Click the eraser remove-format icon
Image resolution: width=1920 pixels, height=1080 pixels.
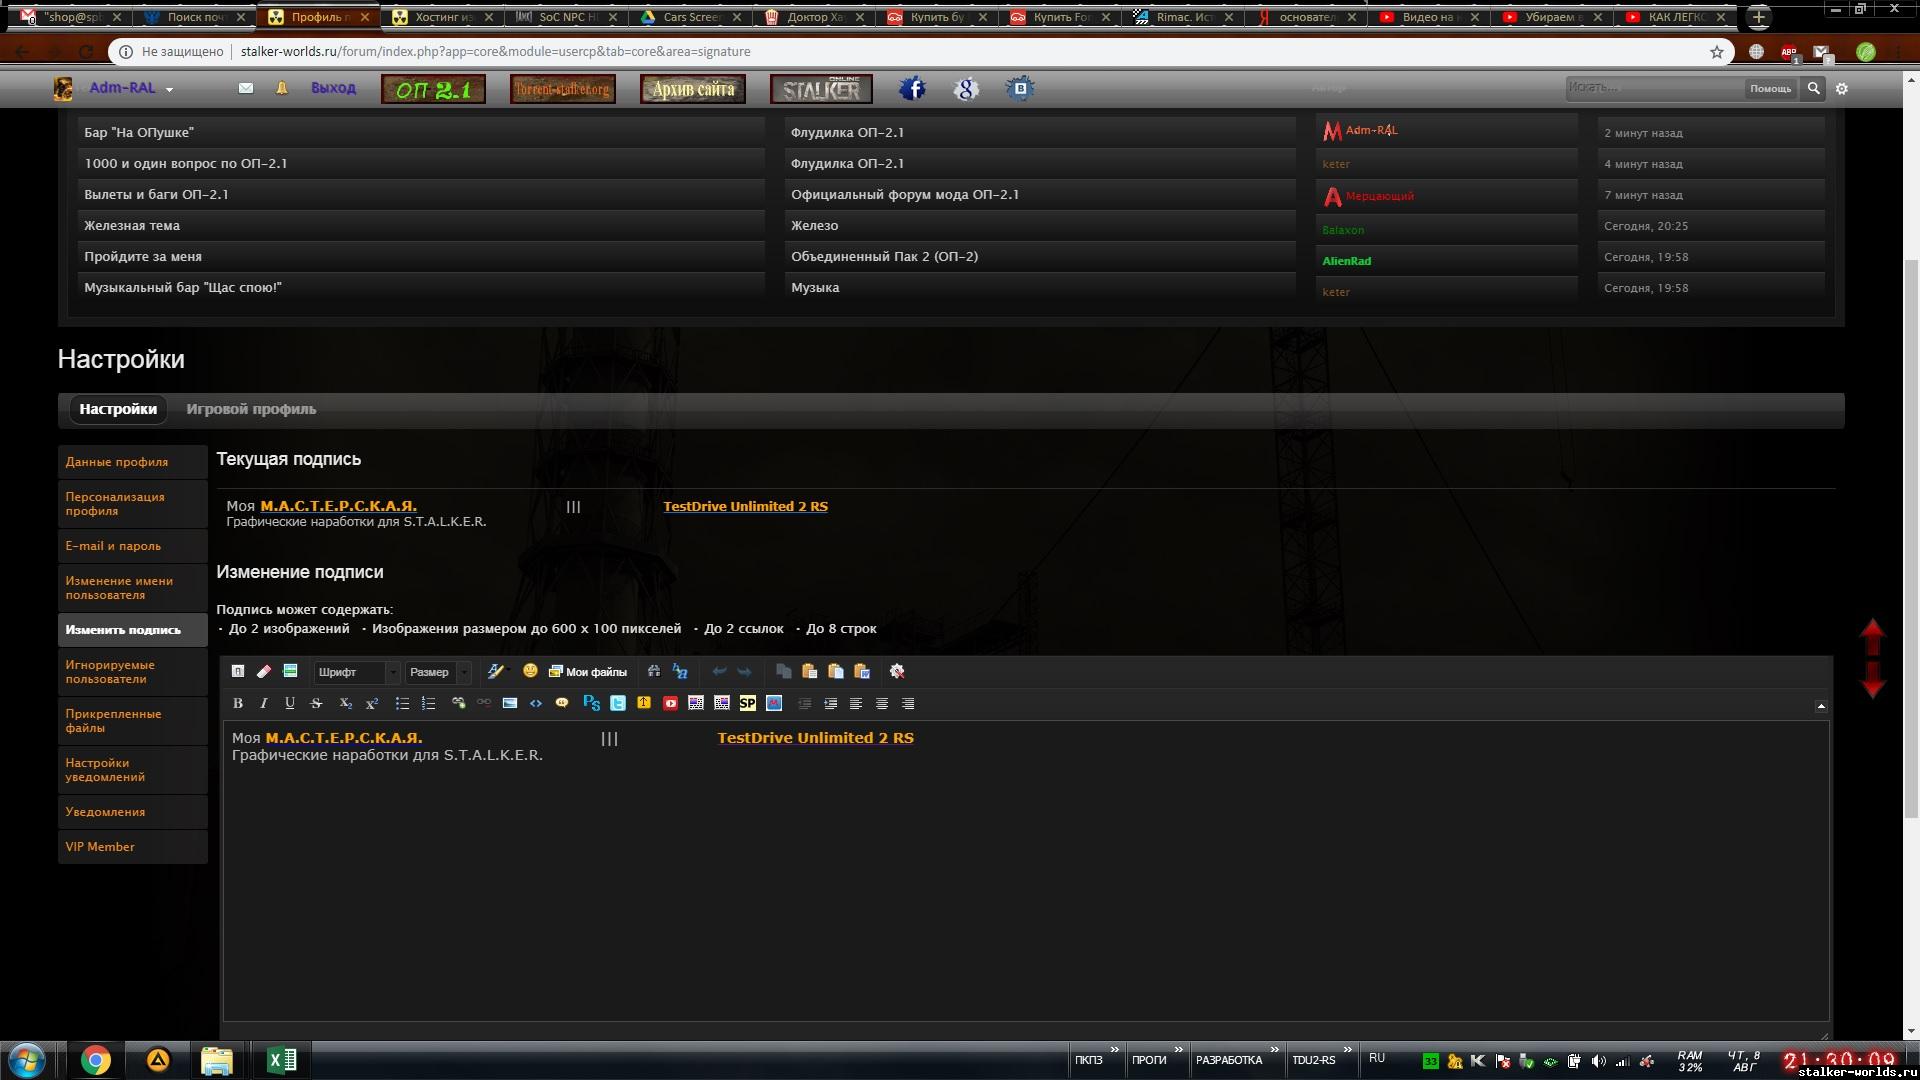point(264,672)
